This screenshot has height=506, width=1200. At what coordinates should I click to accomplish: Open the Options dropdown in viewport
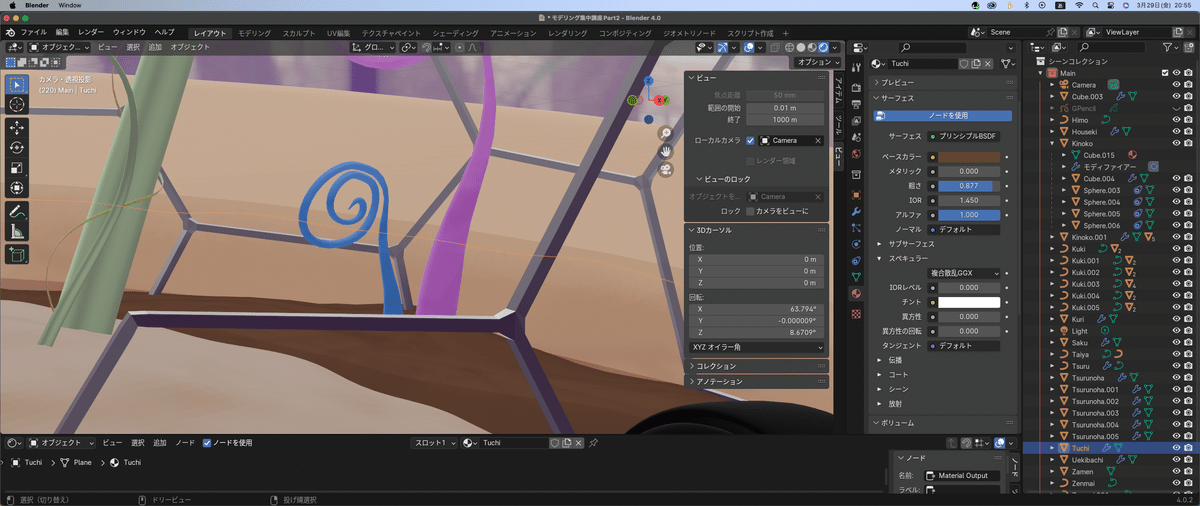point(819,62)
